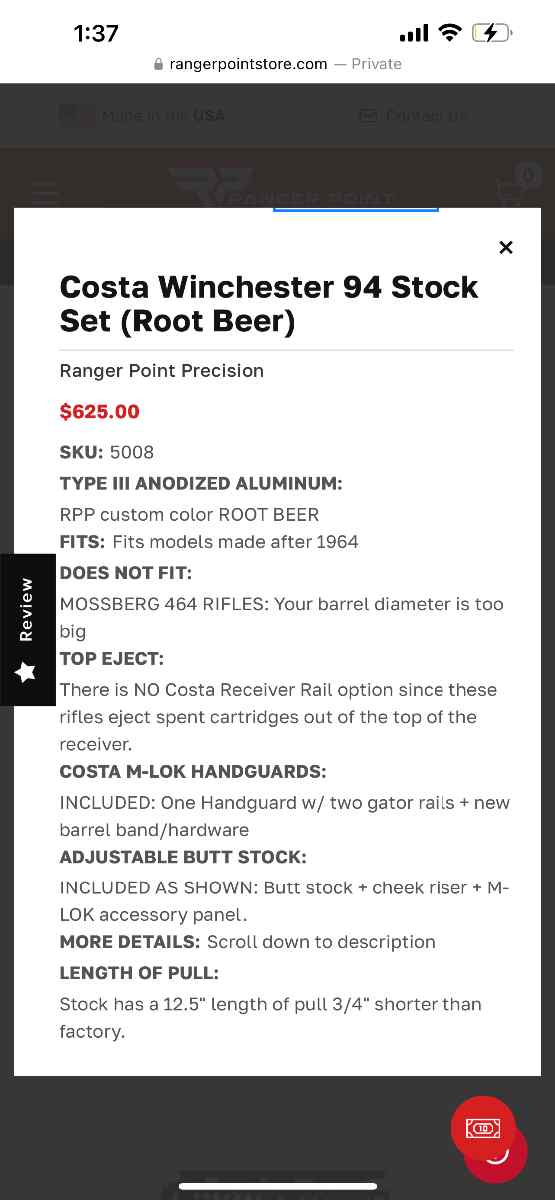
Task: Tap the Contact Us link
Action: click(x=426, y=116)
